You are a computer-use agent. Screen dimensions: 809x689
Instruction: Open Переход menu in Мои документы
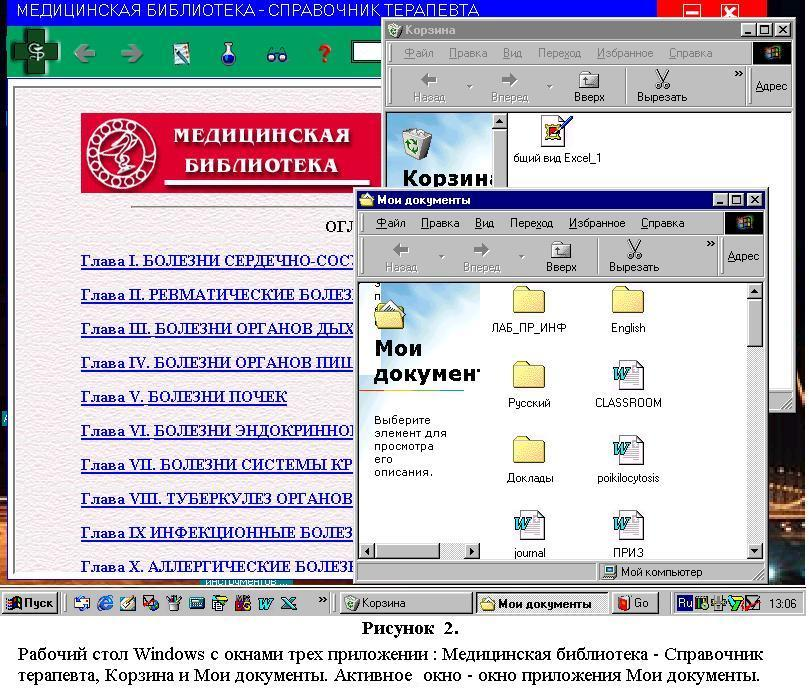point(531,223)
